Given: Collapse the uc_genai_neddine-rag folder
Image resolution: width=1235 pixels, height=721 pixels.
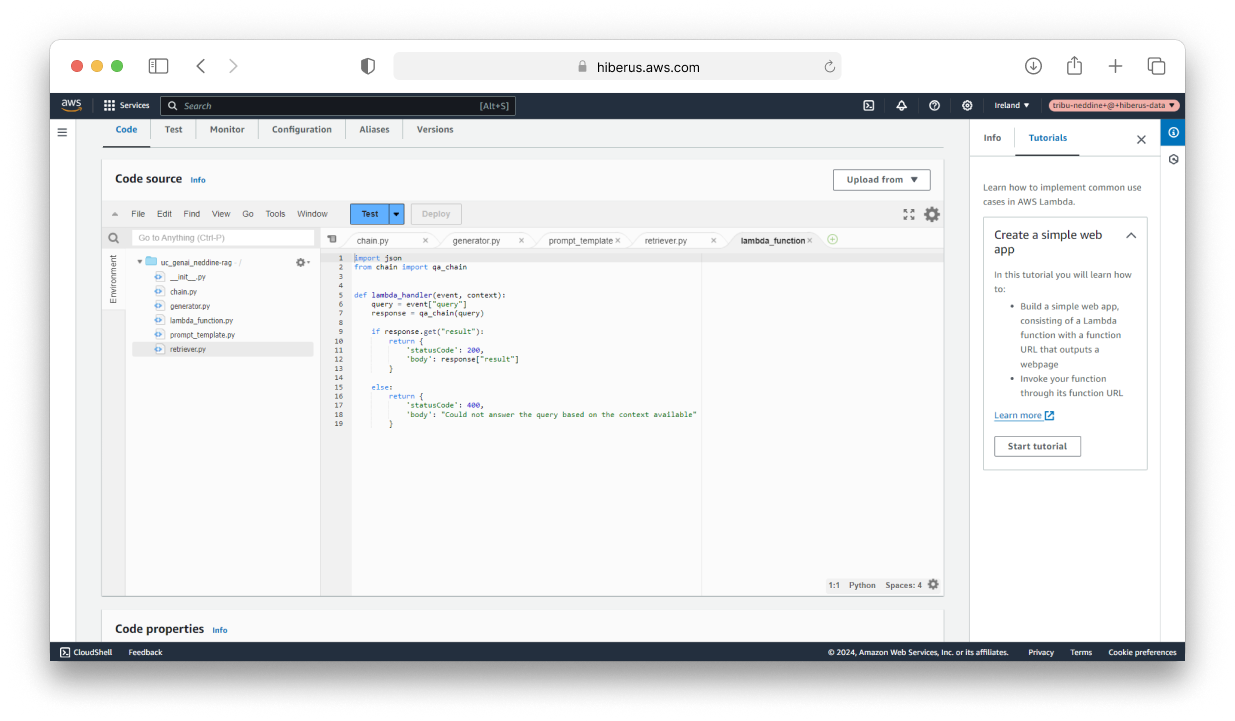Looking at the screenshot, I should (142, 262).
